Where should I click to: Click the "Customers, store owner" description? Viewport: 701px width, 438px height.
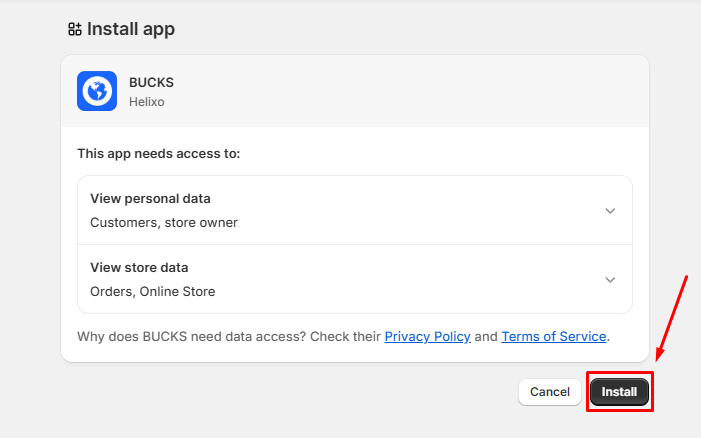164,222
